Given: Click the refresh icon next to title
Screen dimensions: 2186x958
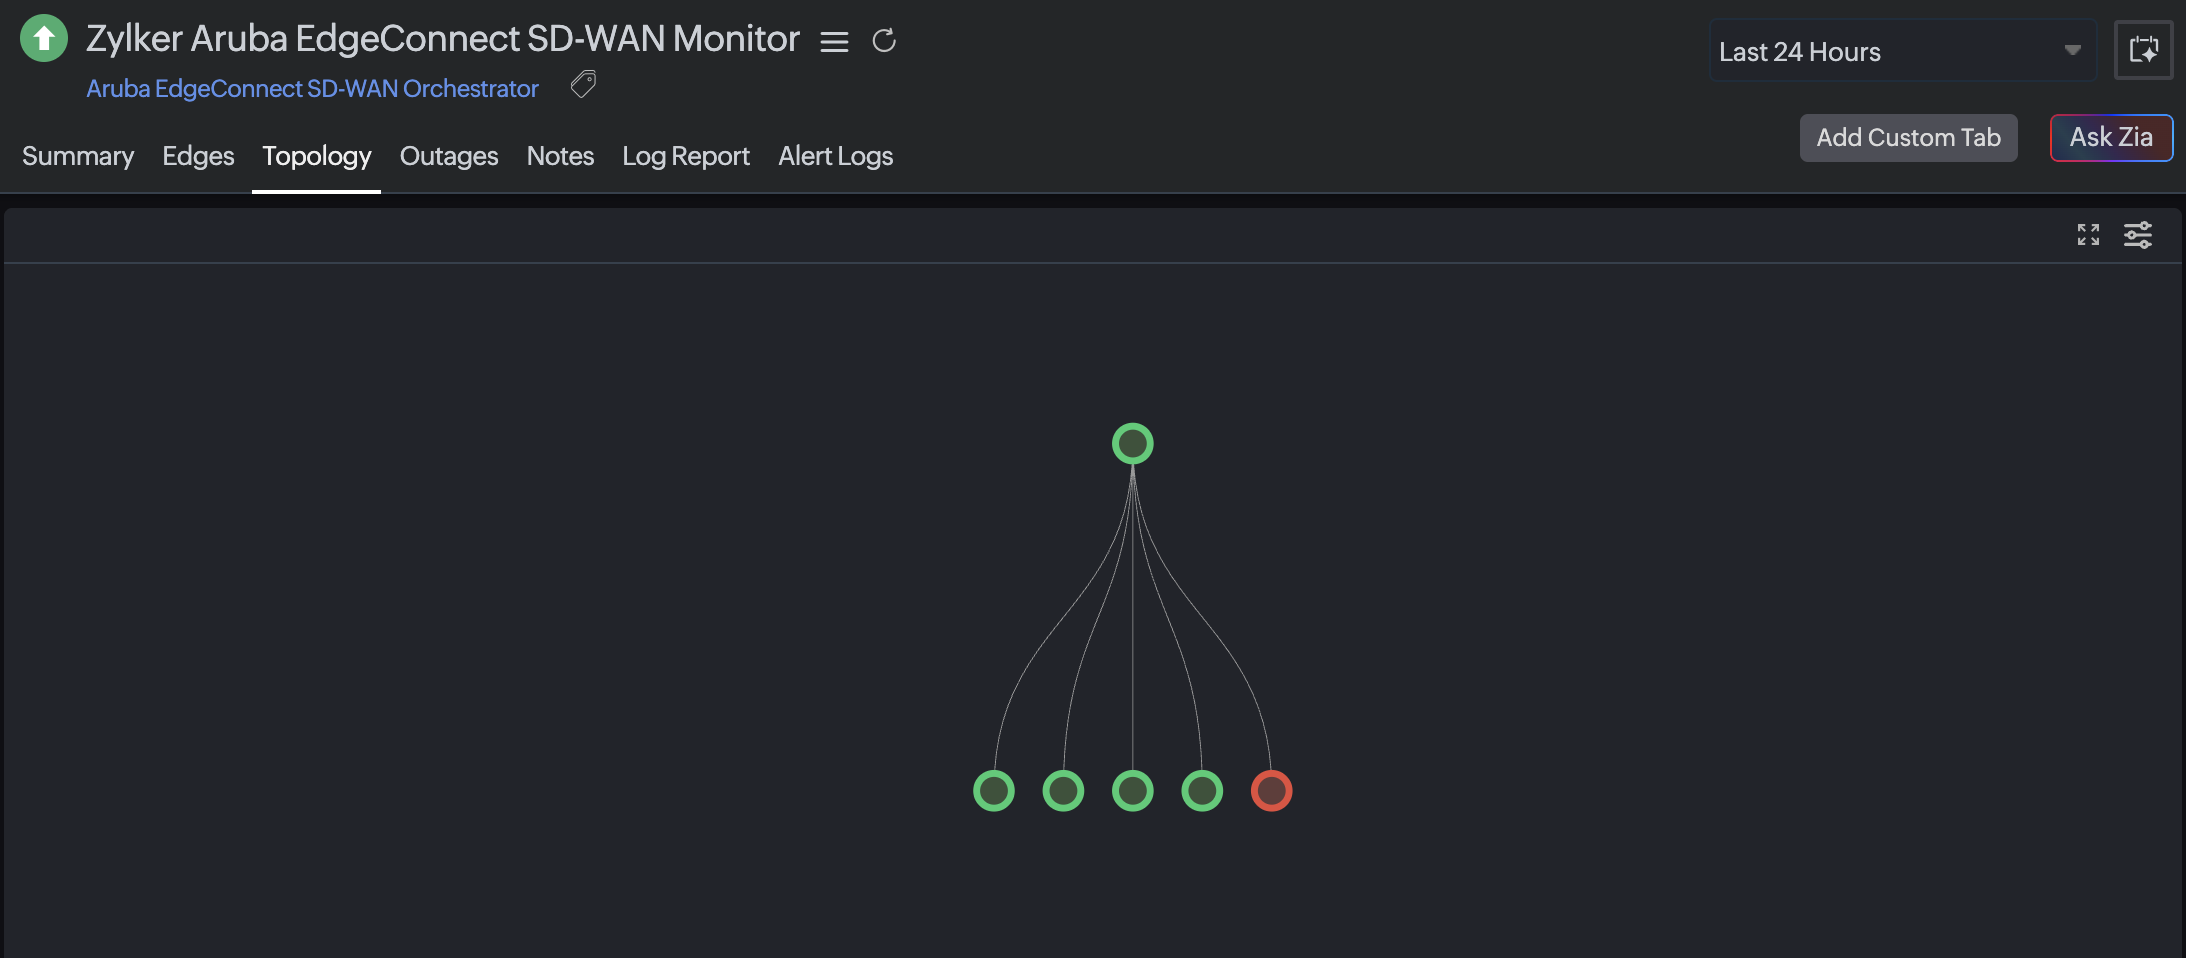Looking at the screenshot, I should click(884, 41).
